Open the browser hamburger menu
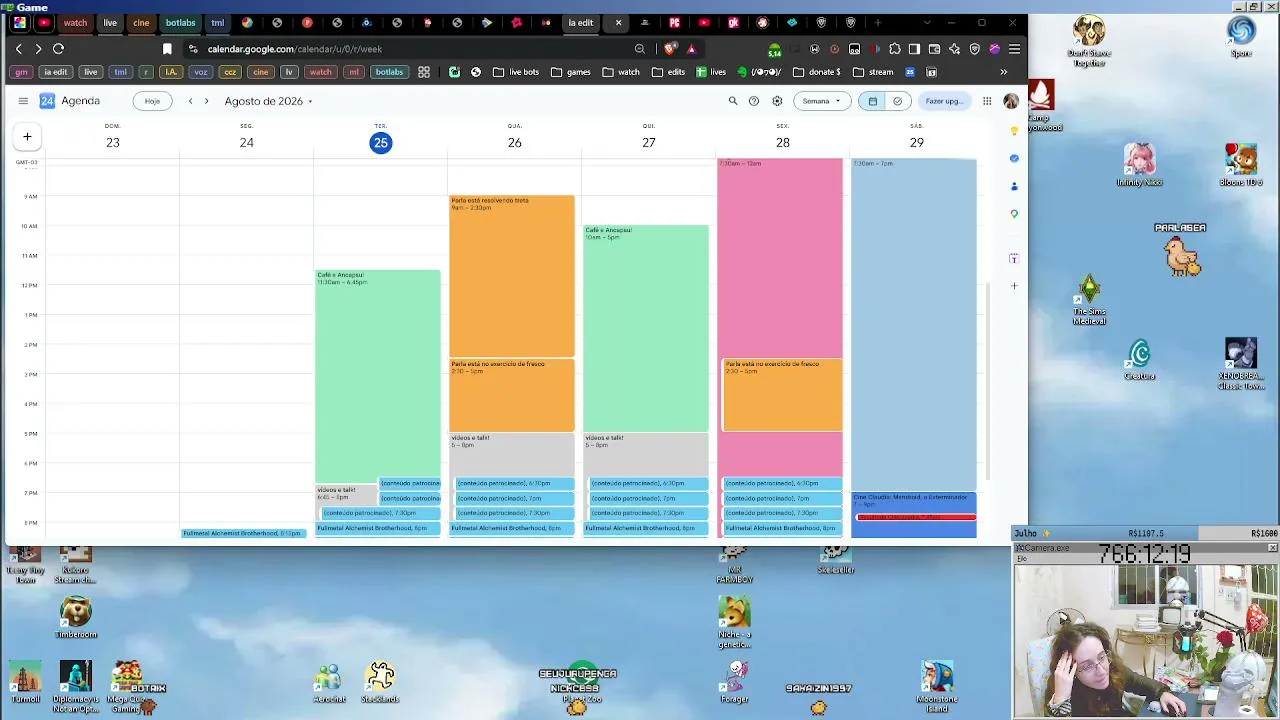The height and width of the screenshot is (720, 1280). coord(1014,49)
